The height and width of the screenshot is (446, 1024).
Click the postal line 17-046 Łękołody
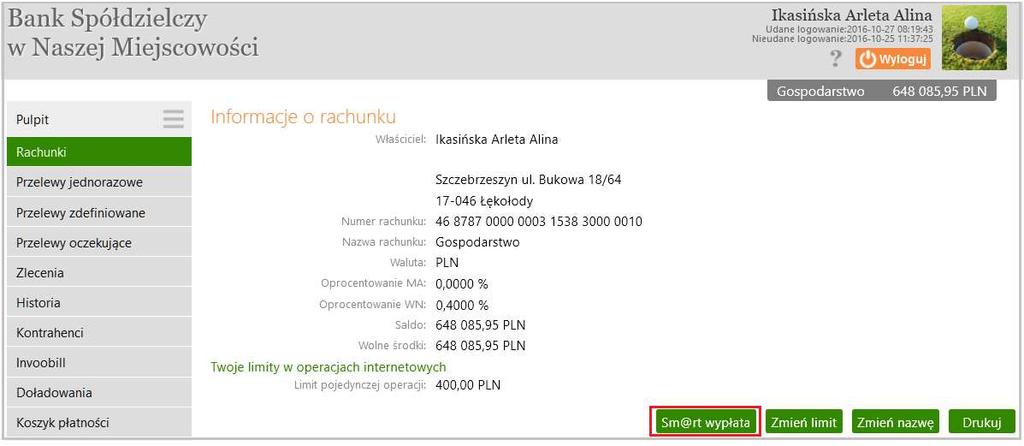tap(483, 200)
